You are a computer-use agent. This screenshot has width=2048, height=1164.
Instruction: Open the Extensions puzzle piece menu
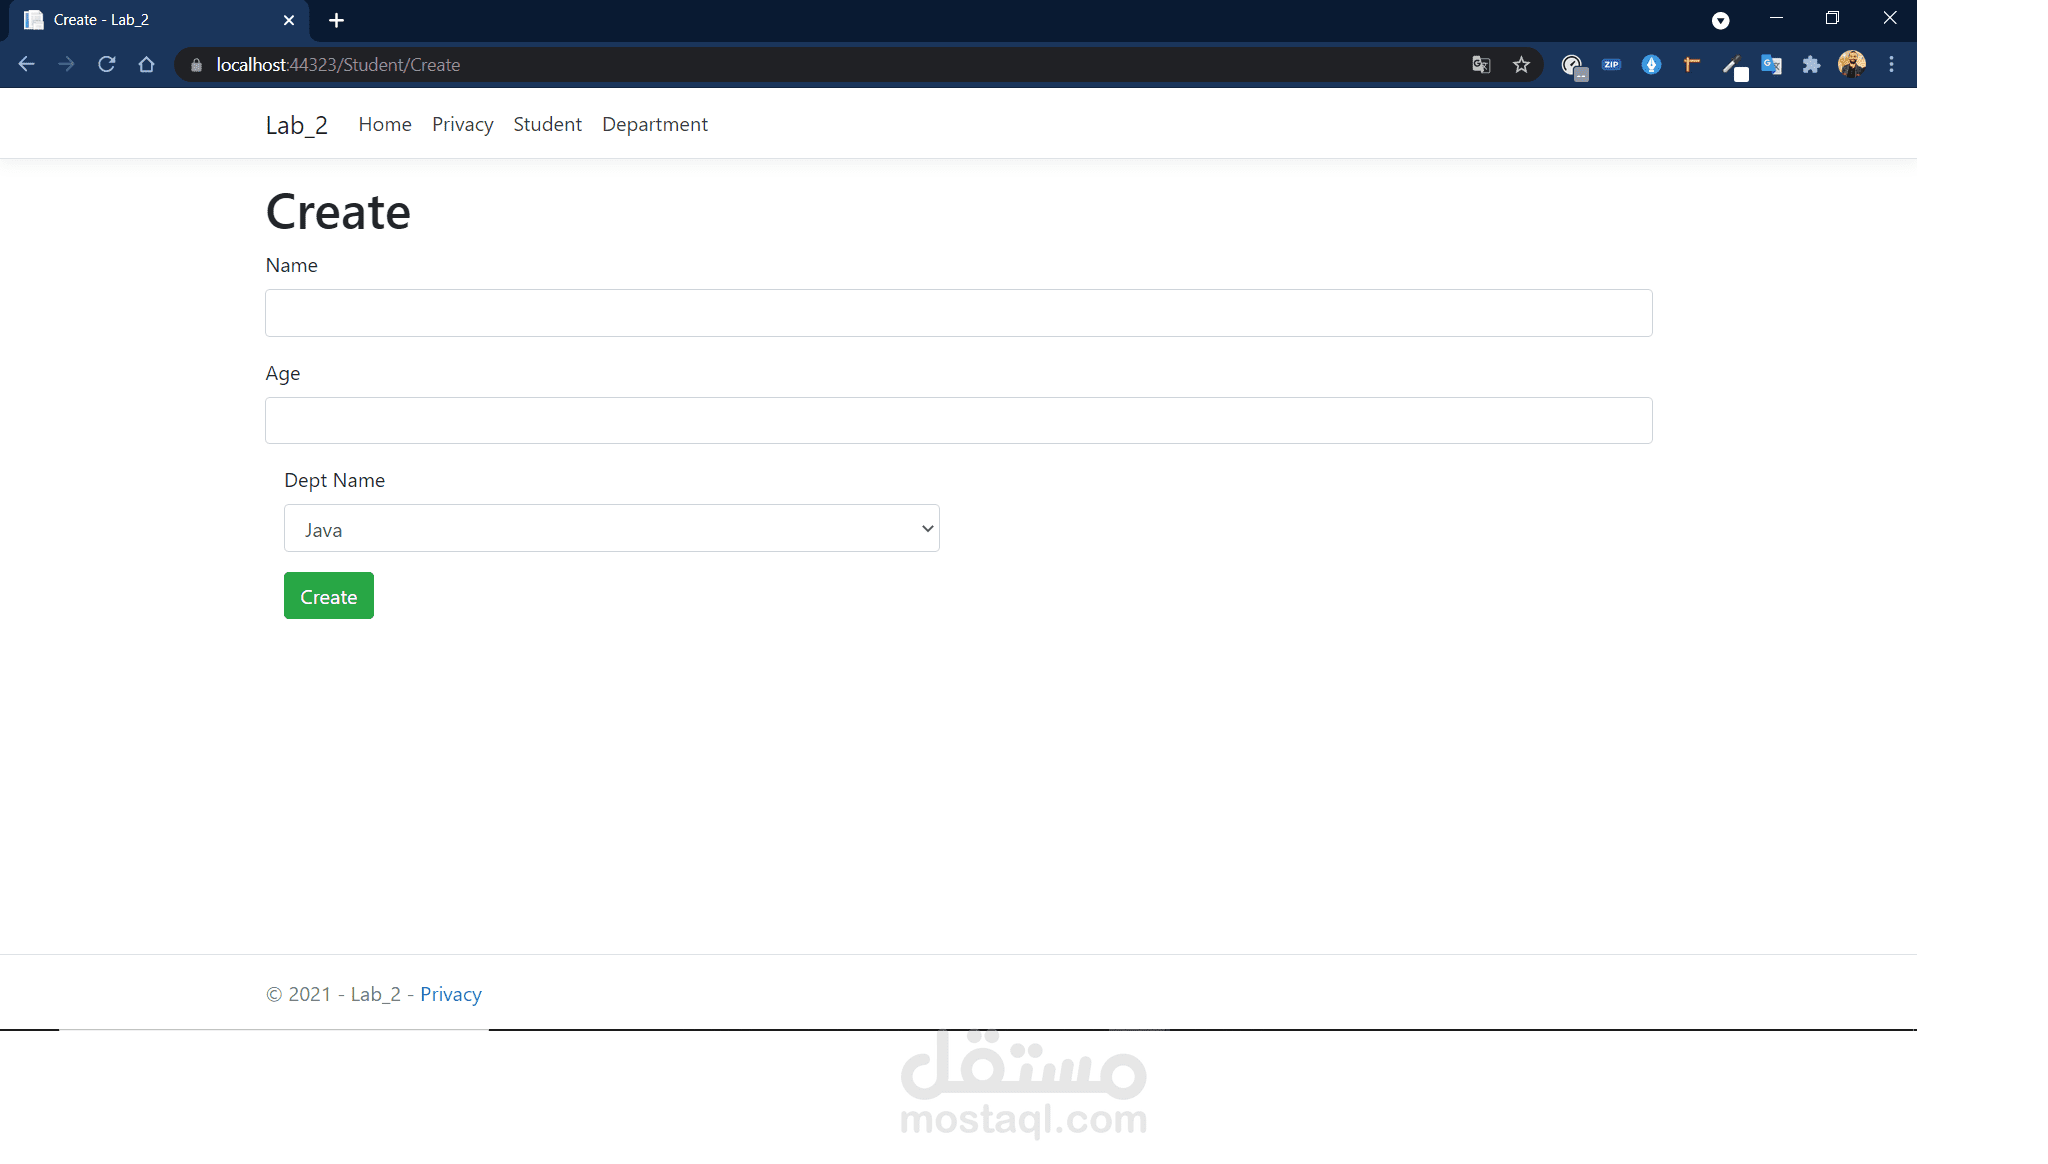(x=1811, y=65)
